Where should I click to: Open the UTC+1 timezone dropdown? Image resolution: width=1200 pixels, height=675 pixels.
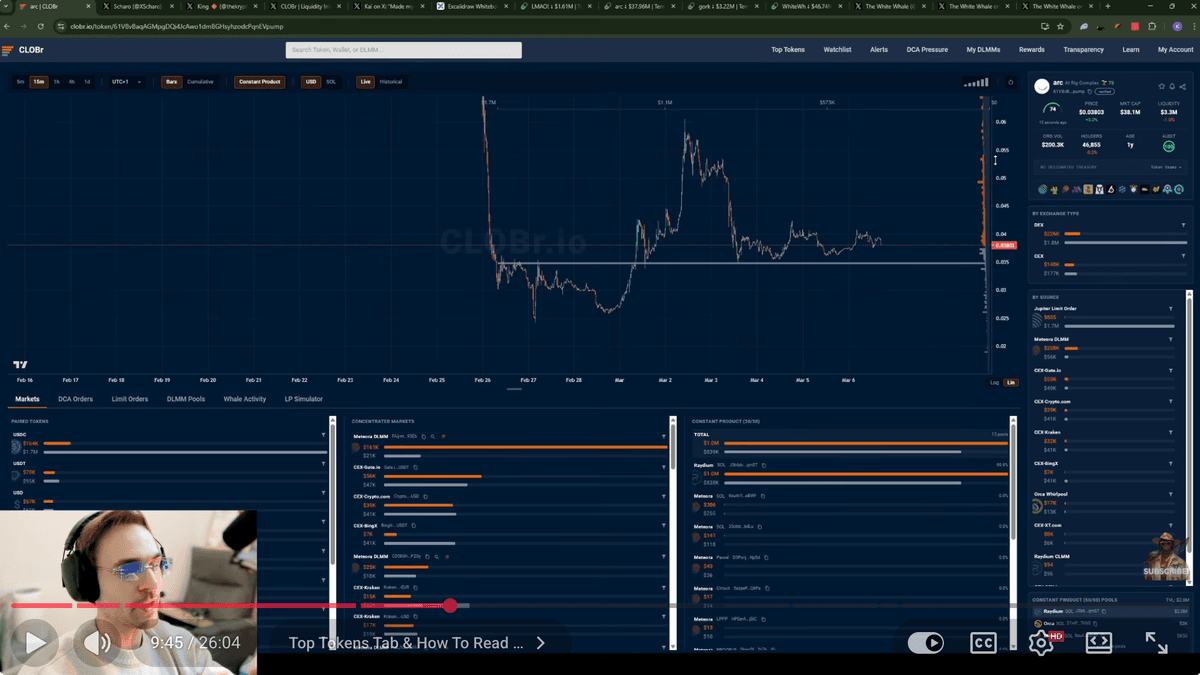point(126,82)
